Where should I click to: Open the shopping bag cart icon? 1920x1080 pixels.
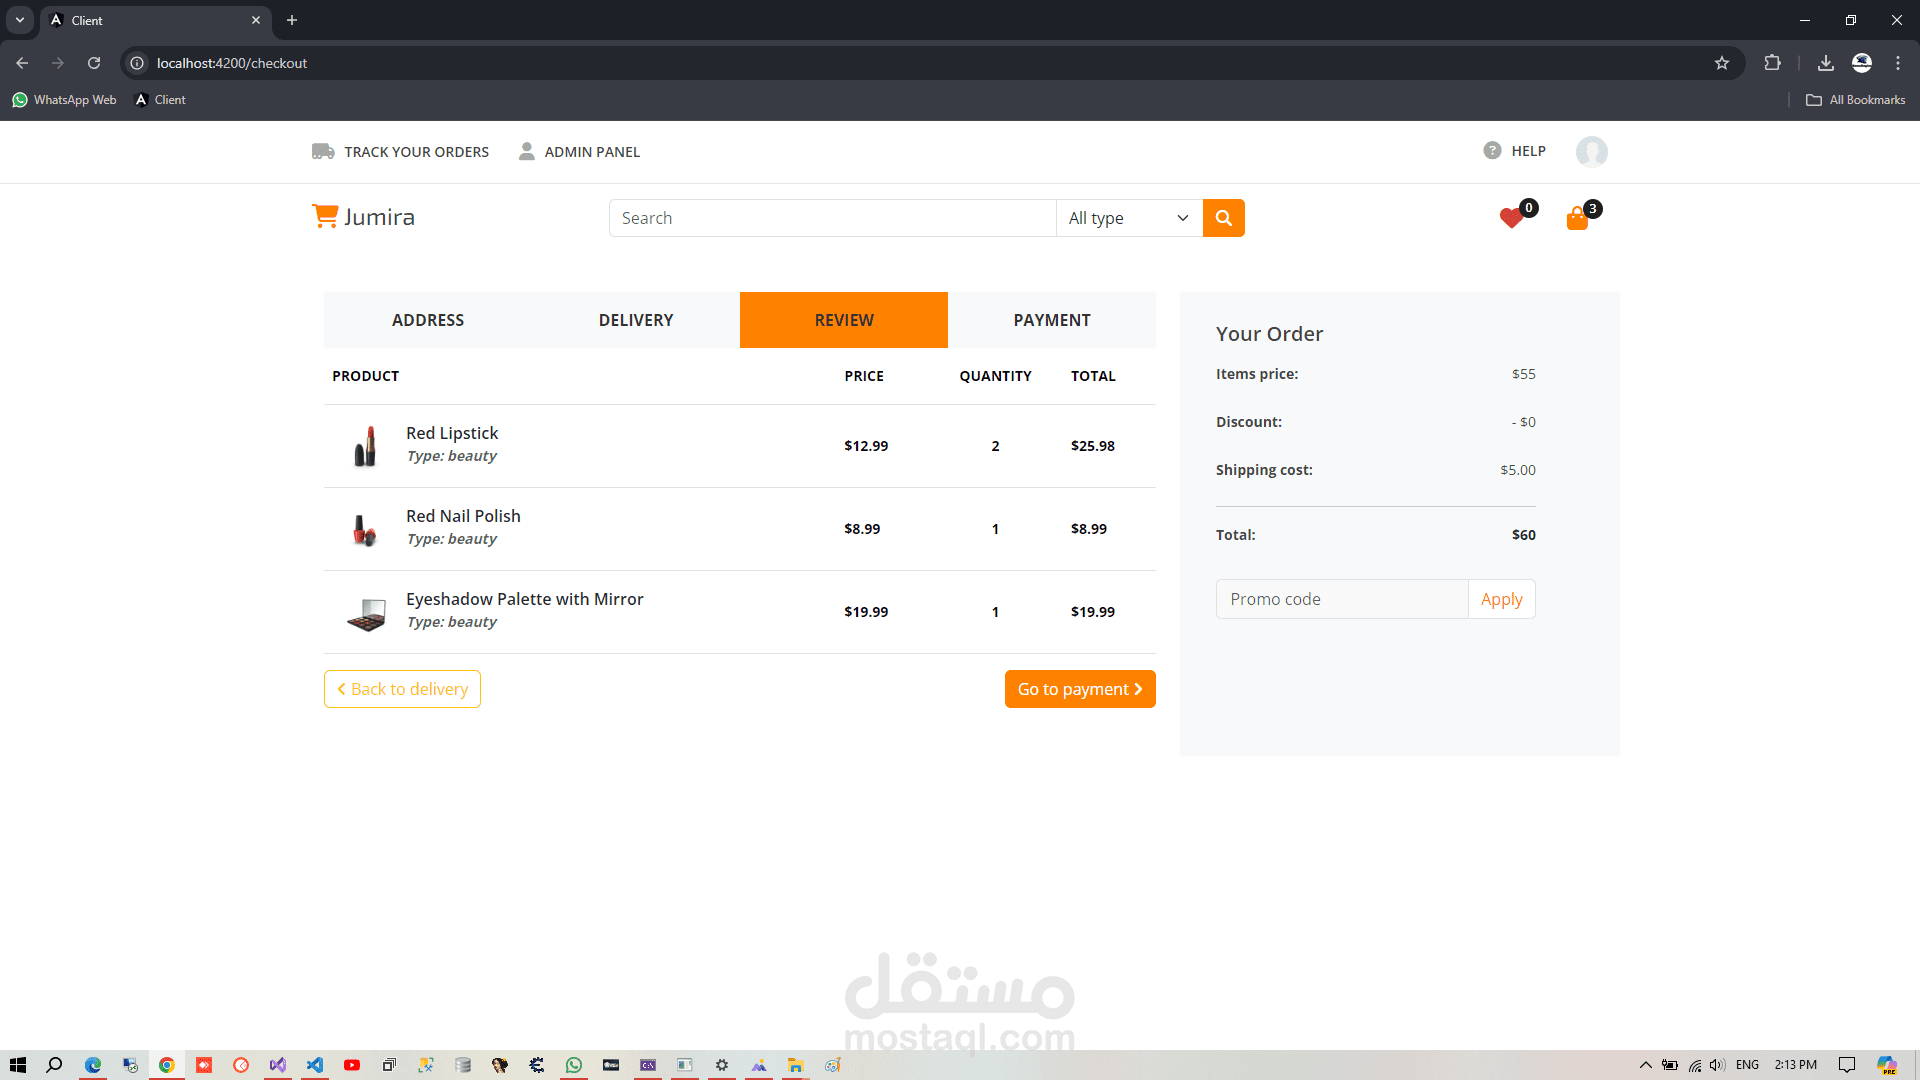pos(1577,218)
